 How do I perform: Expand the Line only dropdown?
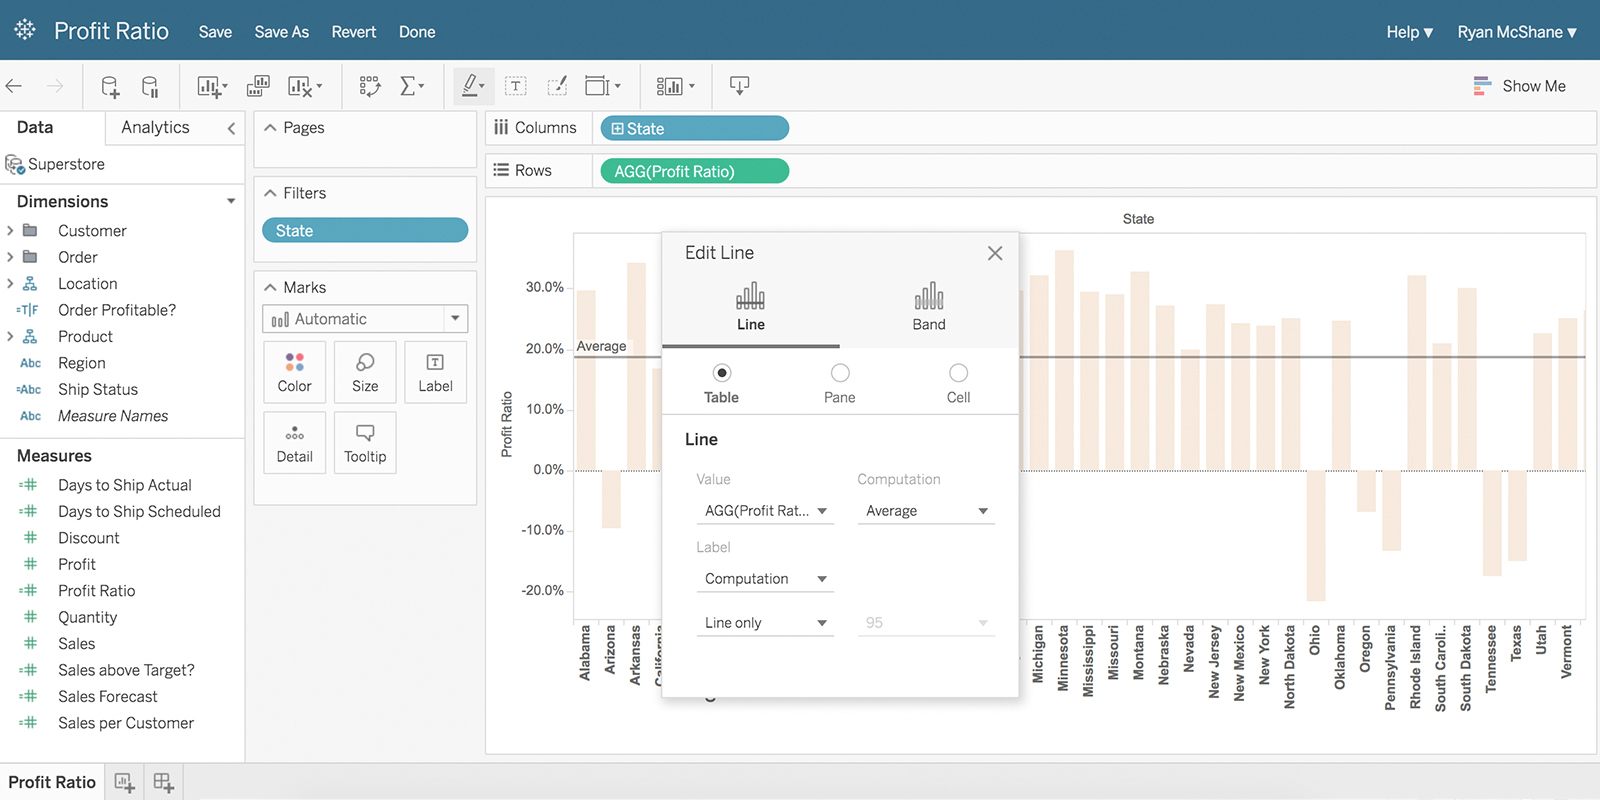coord(765,623)
